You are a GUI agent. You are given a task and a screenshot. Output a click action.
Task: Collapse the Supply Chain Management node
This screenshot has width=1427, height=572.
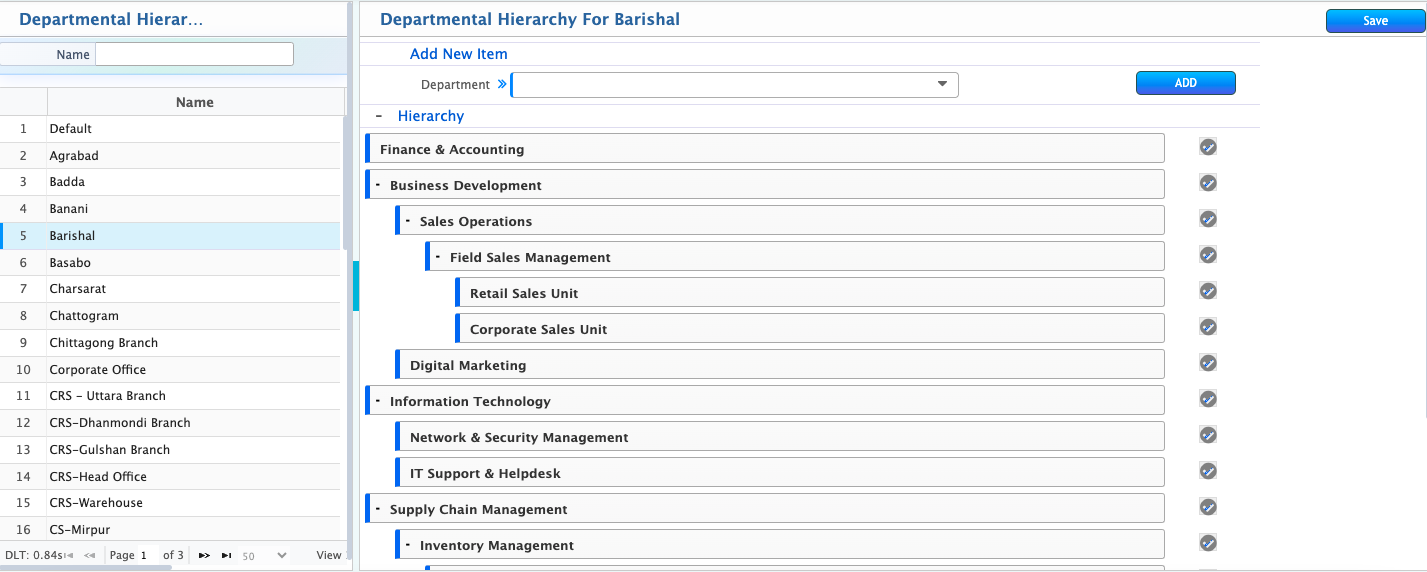tap(378, 509)
